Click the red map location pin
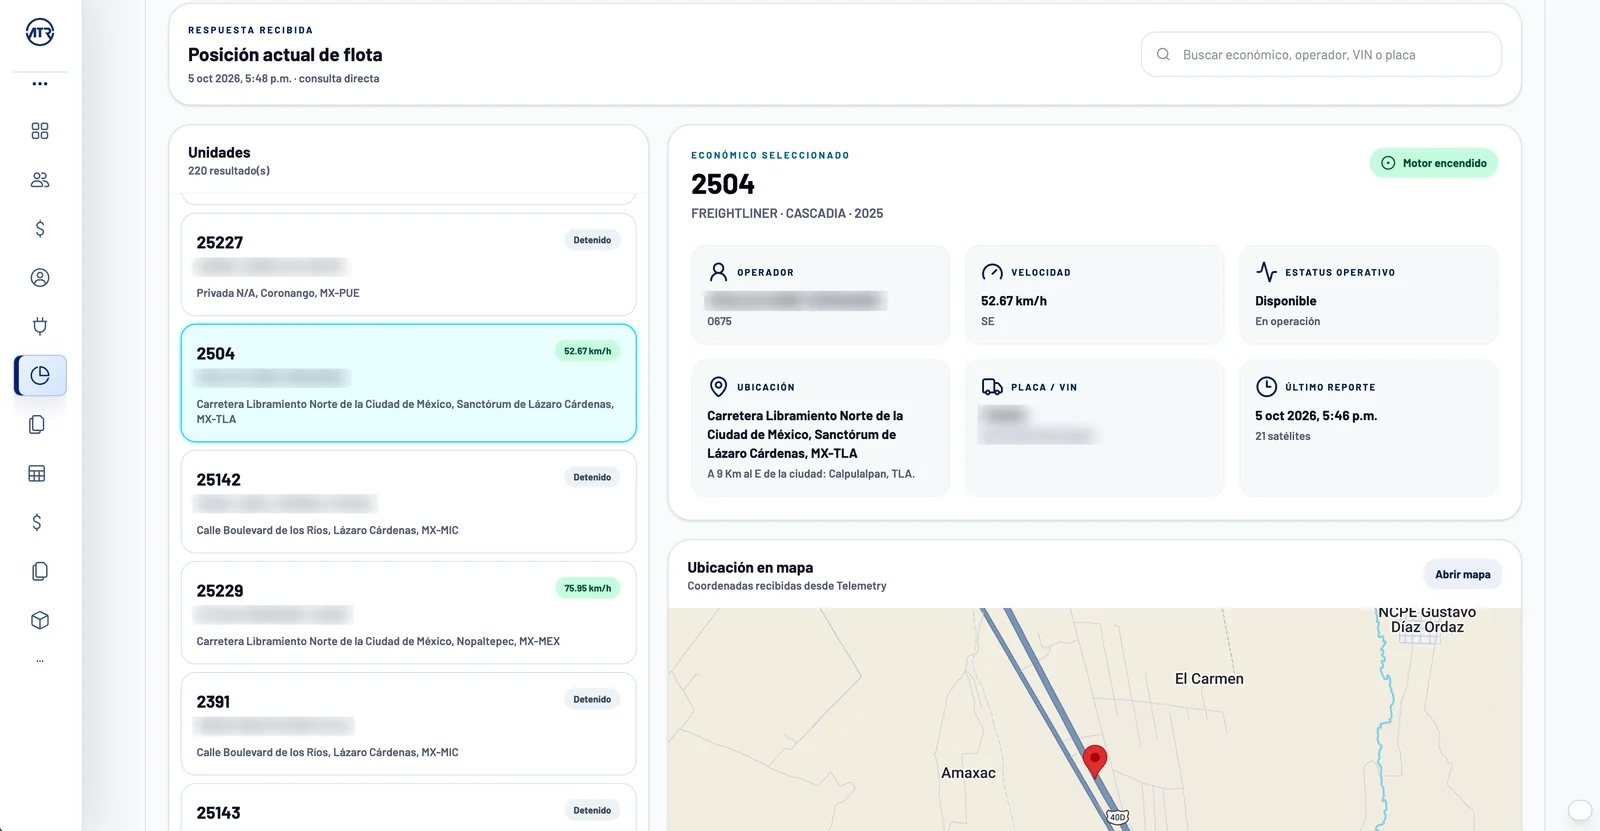1600x831 pixels. tap(1095, 761)
